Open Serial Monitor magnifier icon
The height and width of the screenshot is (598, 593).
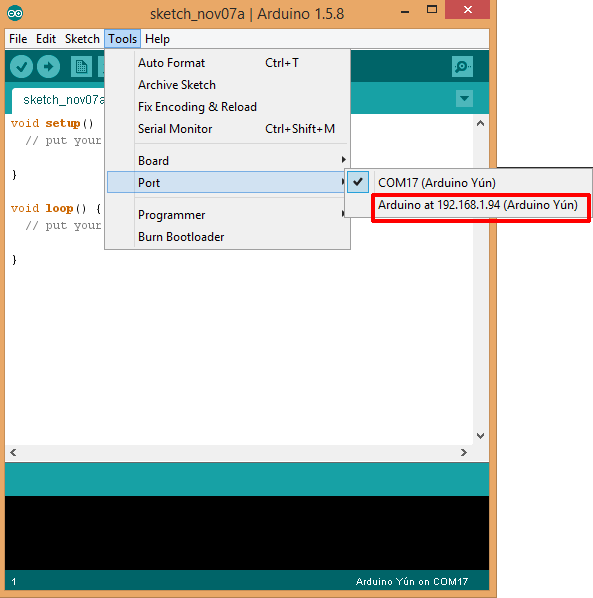pyautogui.click(x=462, y=67)
